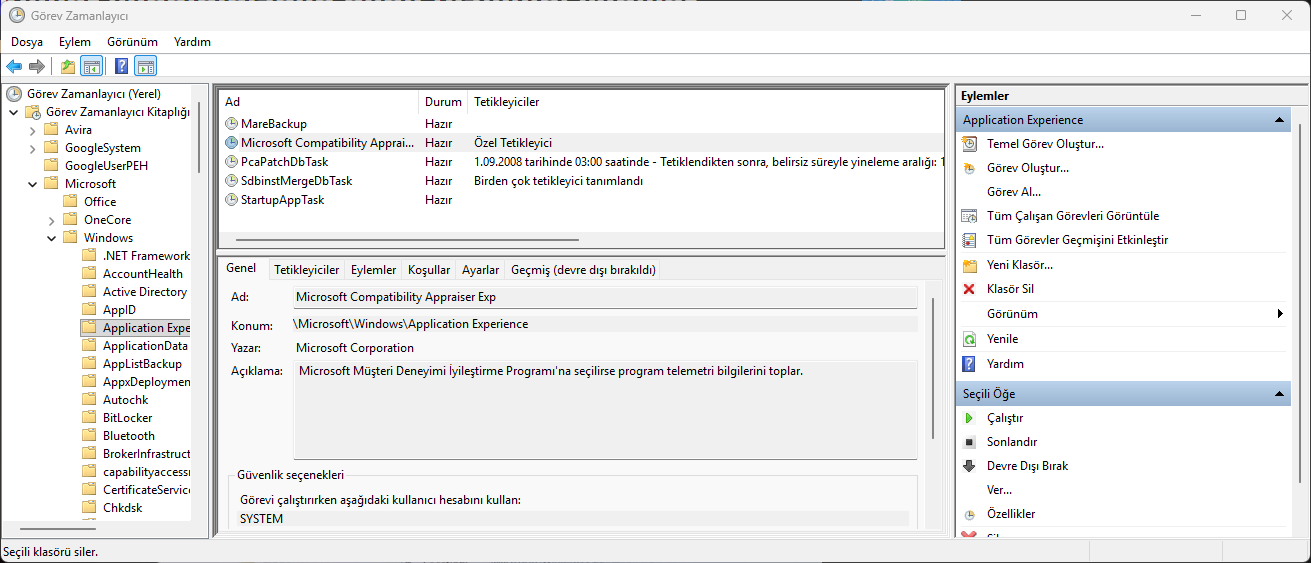Click the clock icon of StartupAppTask
1311x563 pixels.
coord(232,200)
